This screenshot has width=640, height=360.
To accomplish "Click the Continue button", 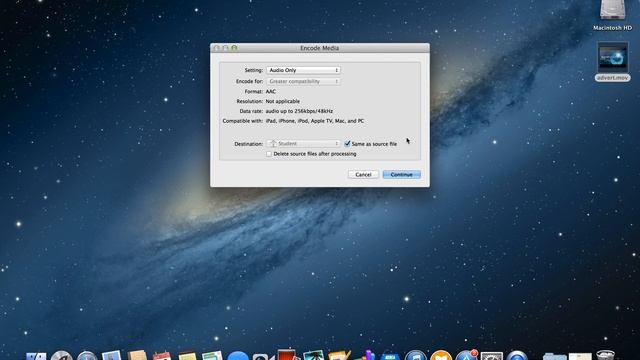I will click(402, 175).
